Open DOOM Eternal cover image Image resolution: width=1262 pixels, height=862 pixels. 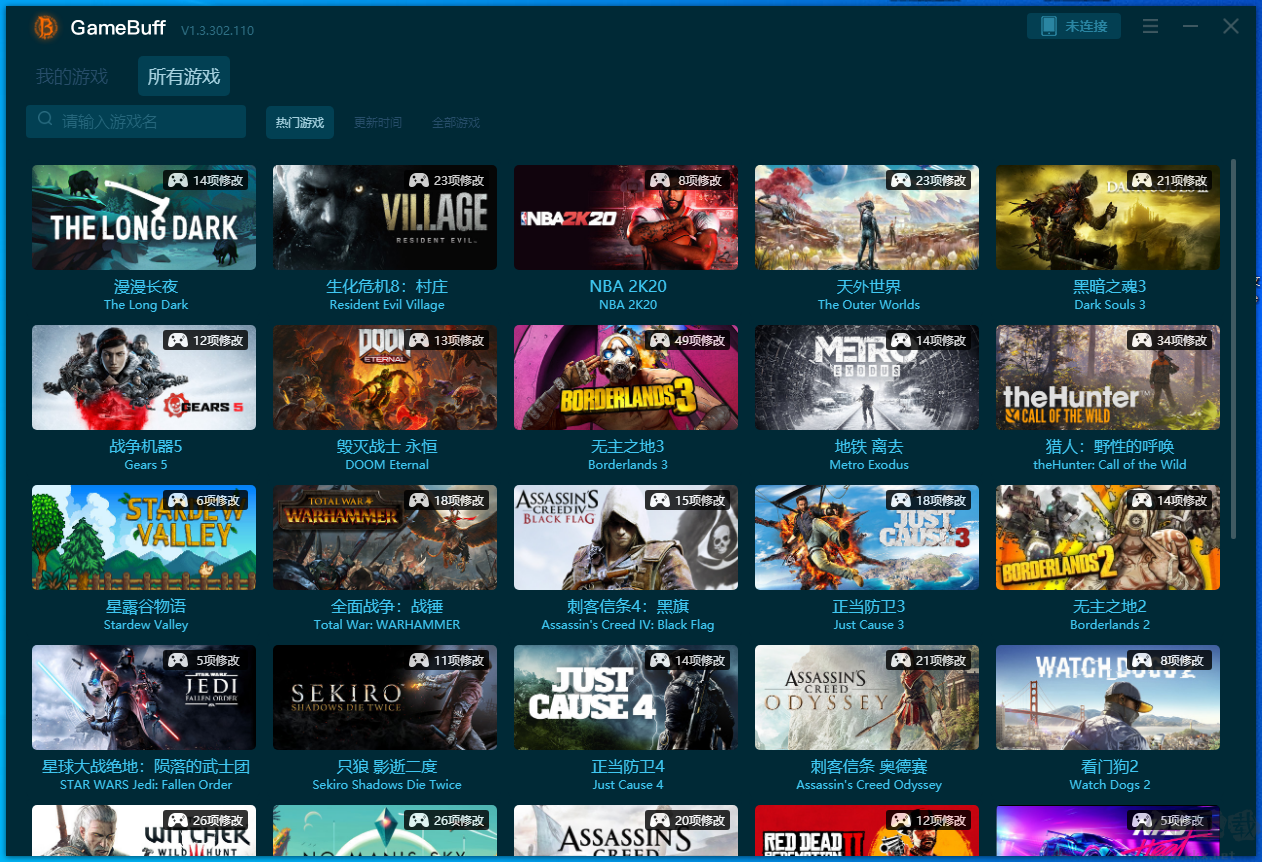385,377
